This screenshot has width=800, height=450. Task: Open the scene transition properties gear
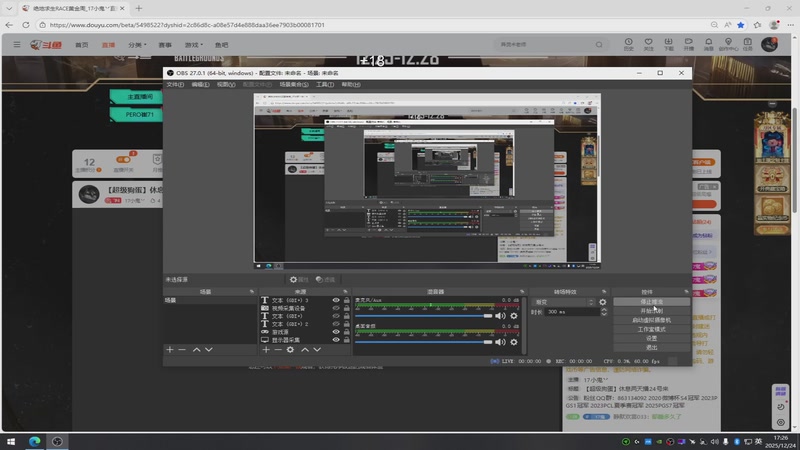603,302
